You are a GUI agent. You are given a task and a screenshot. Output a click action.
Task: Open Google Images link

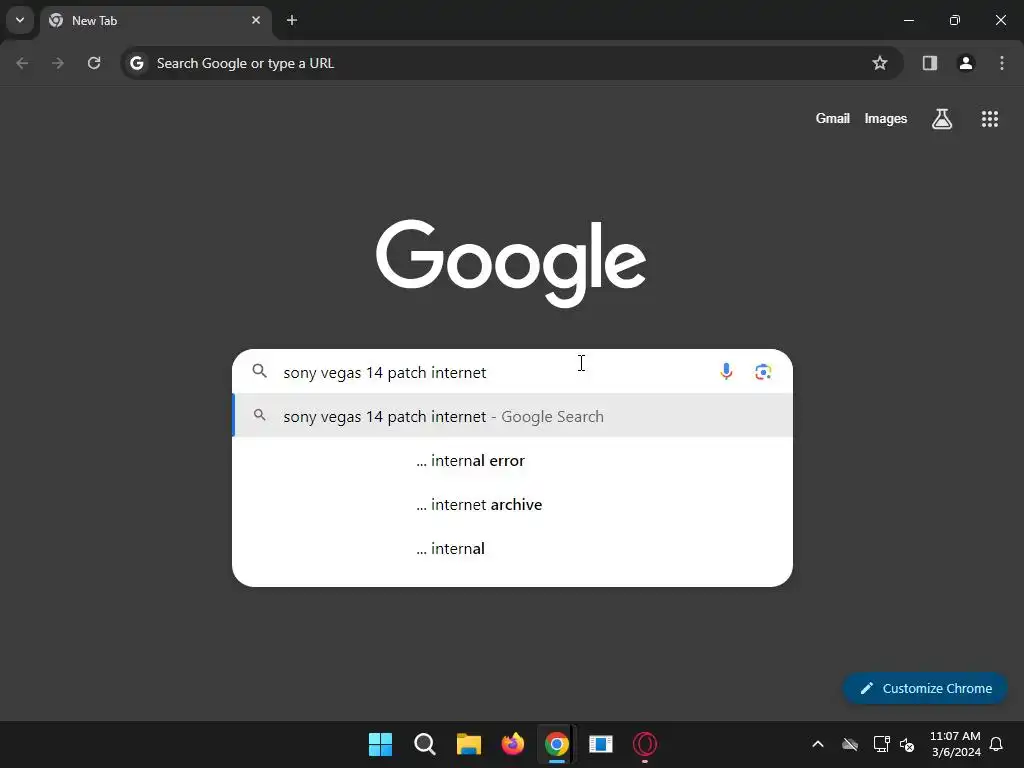pos(886,118)
